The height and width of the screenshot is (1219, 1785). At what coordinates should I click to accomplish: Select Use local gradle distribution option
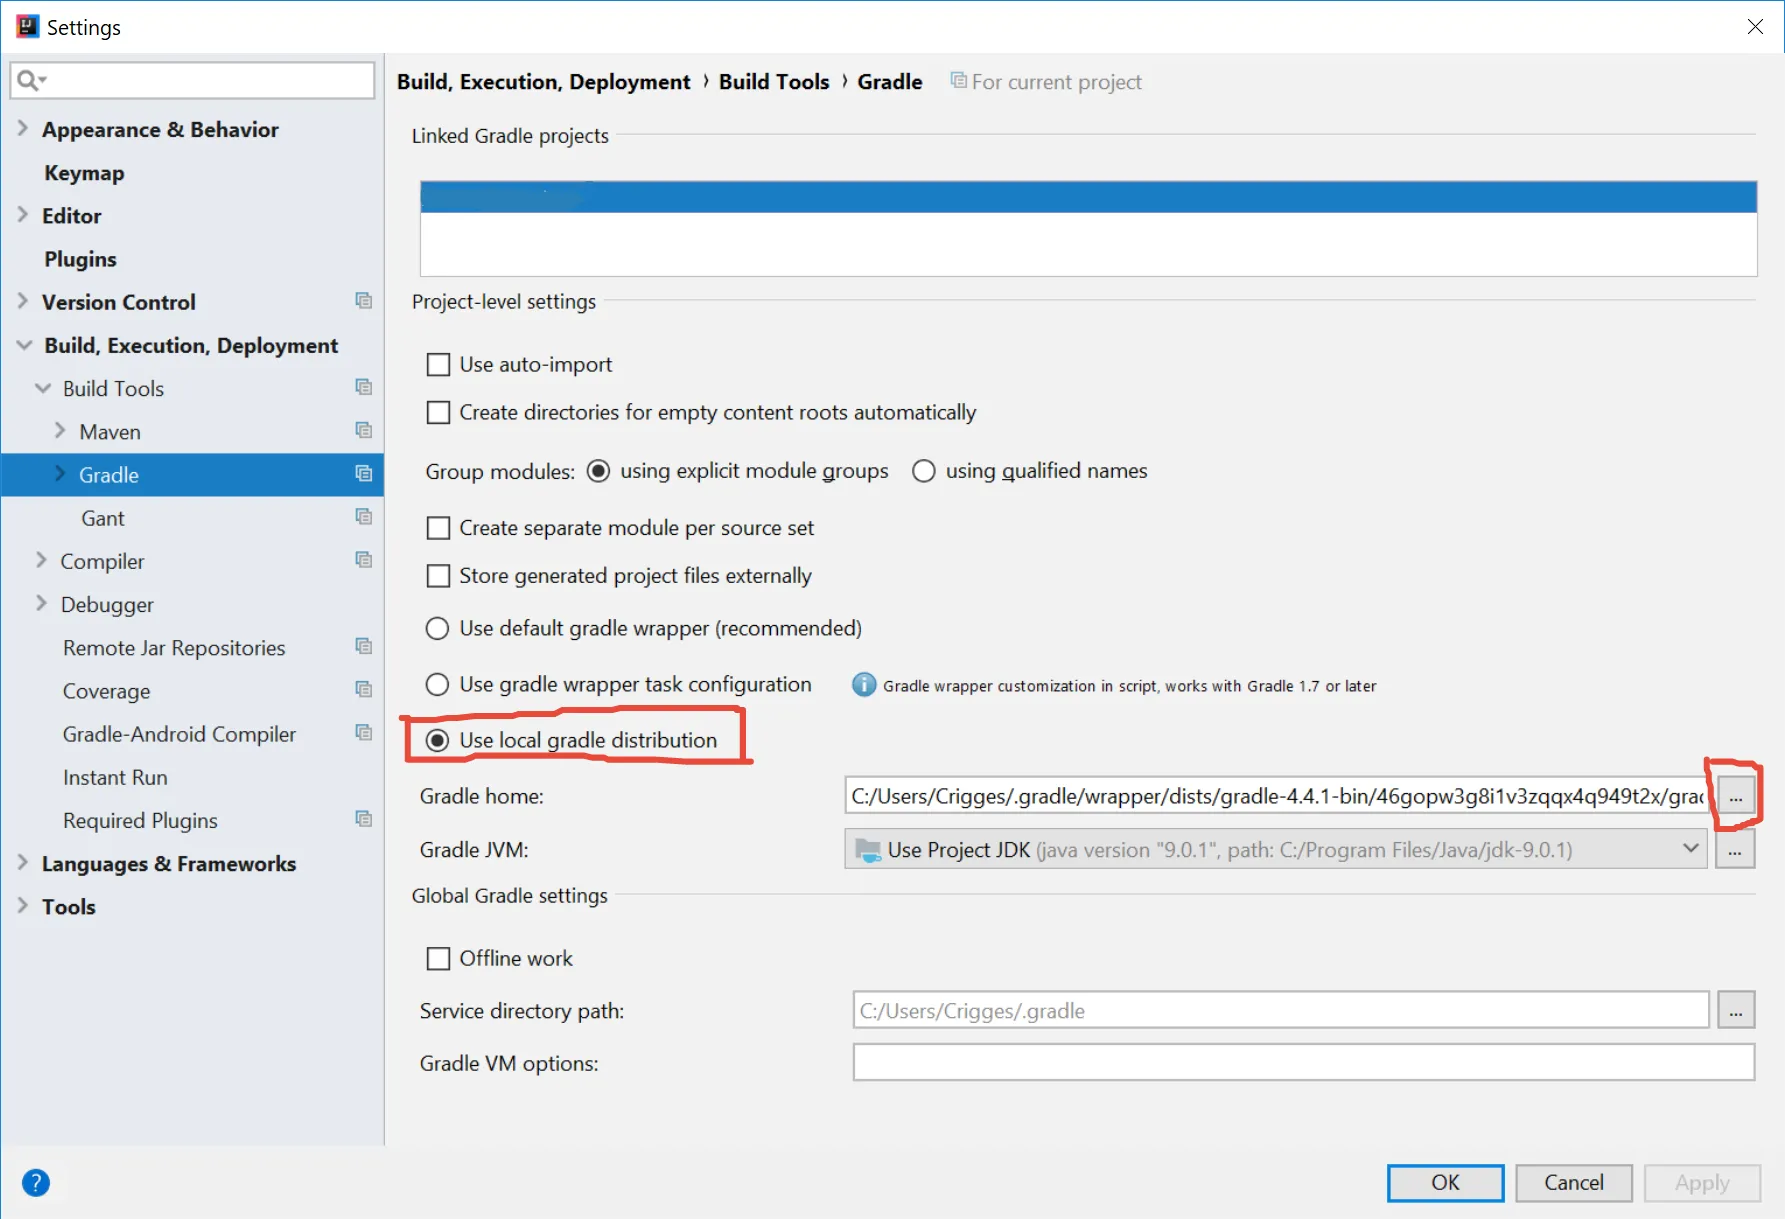(x=437, y=740)
